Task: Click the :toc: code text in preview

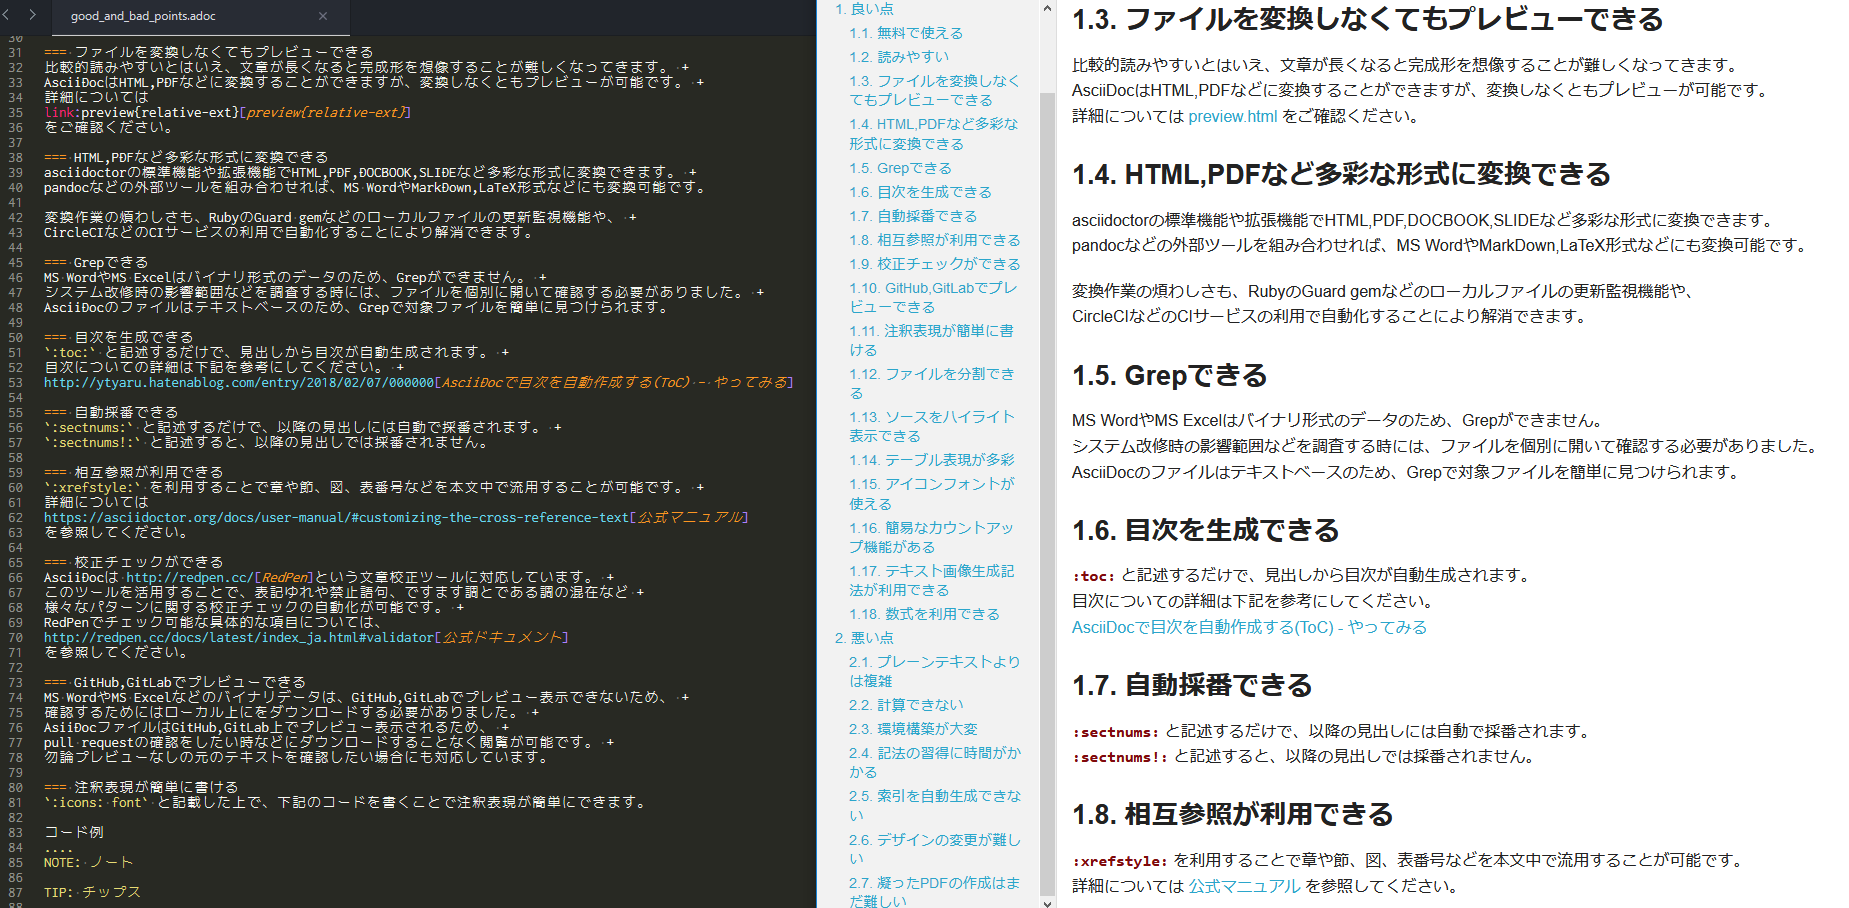Action: pyautogui.click(x=1093, y=576)
